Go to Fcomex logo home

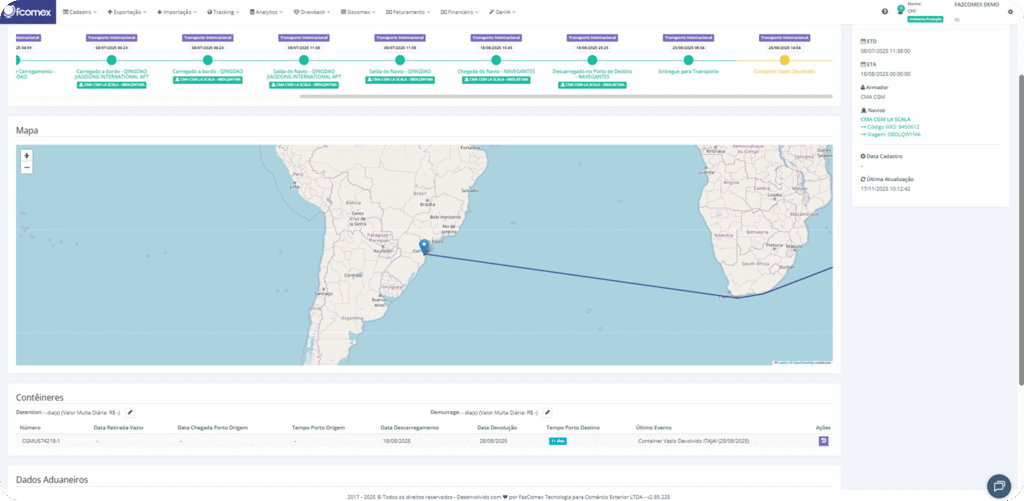[28, 12]
